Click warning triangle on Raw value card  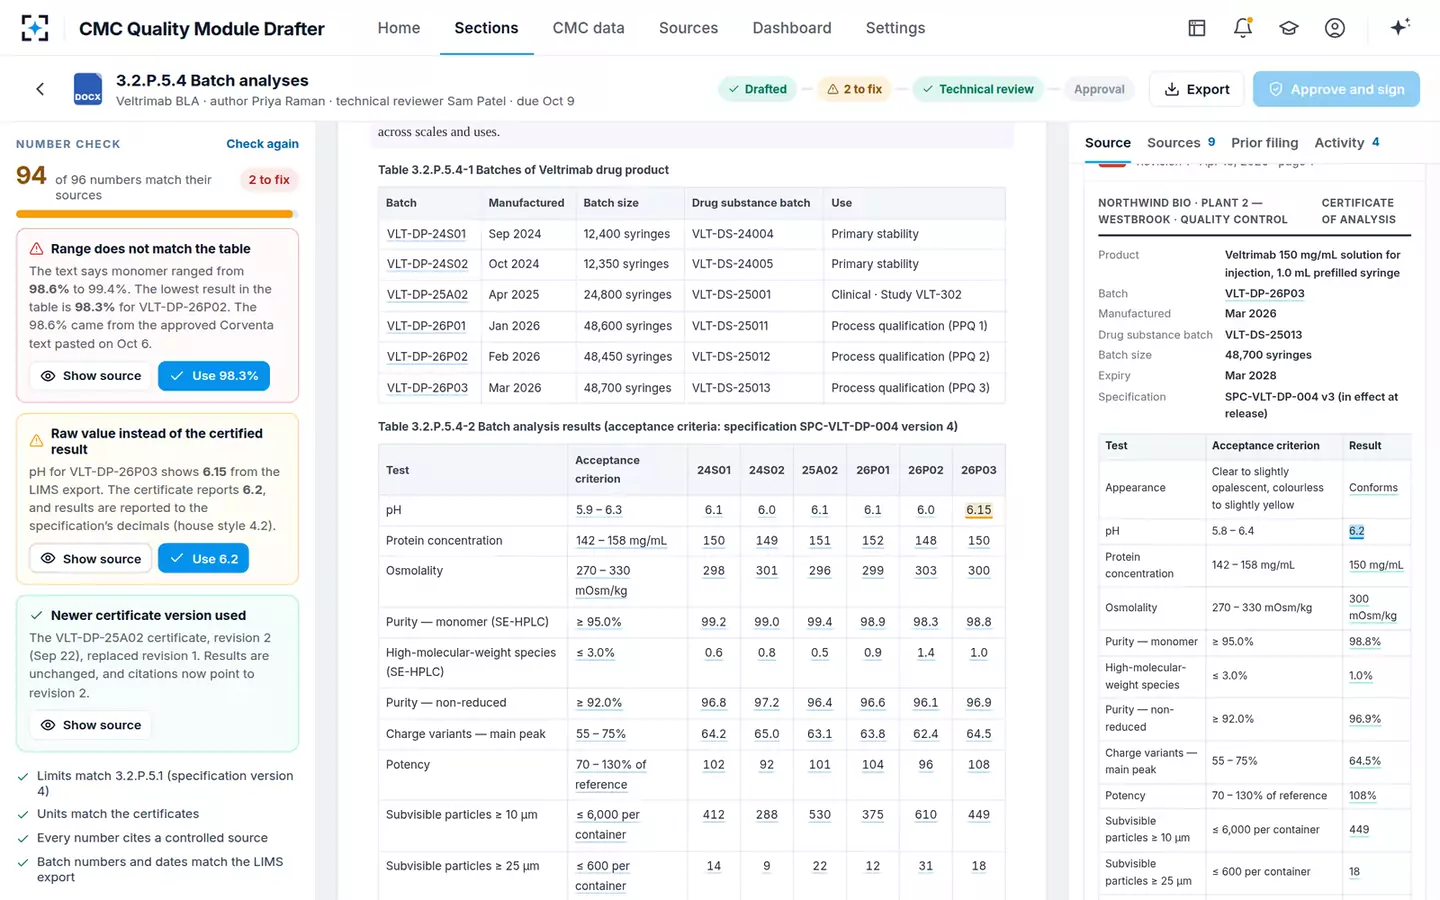[37, 441]
